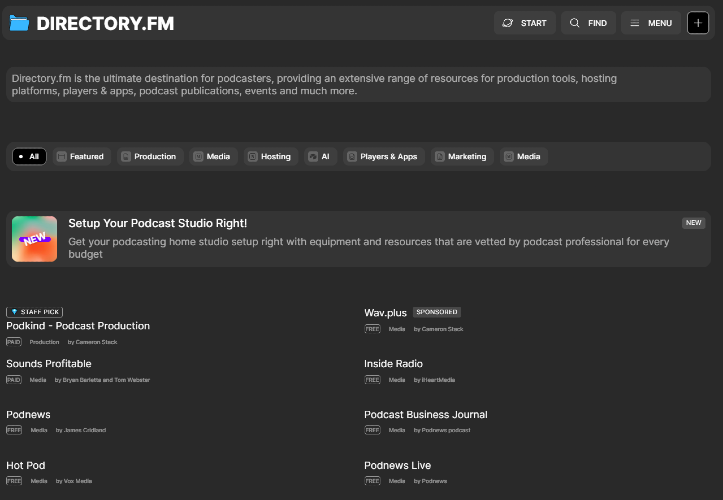Click Production category under Podkind
This screenshot has height=500, width=723.
[44, 342]
